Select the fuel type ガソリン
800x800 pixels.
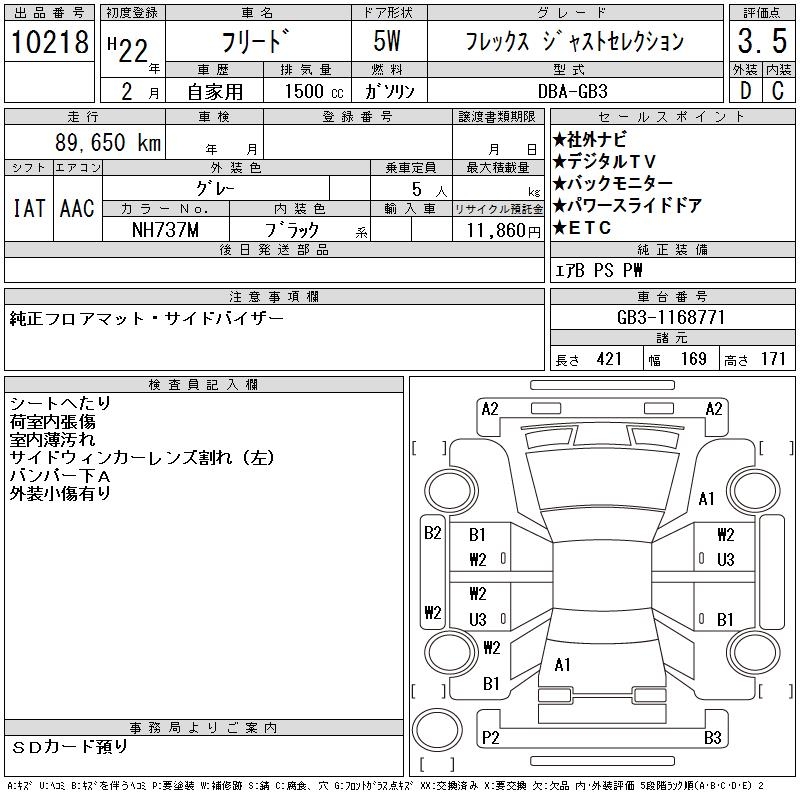click(x=390, y=91)
